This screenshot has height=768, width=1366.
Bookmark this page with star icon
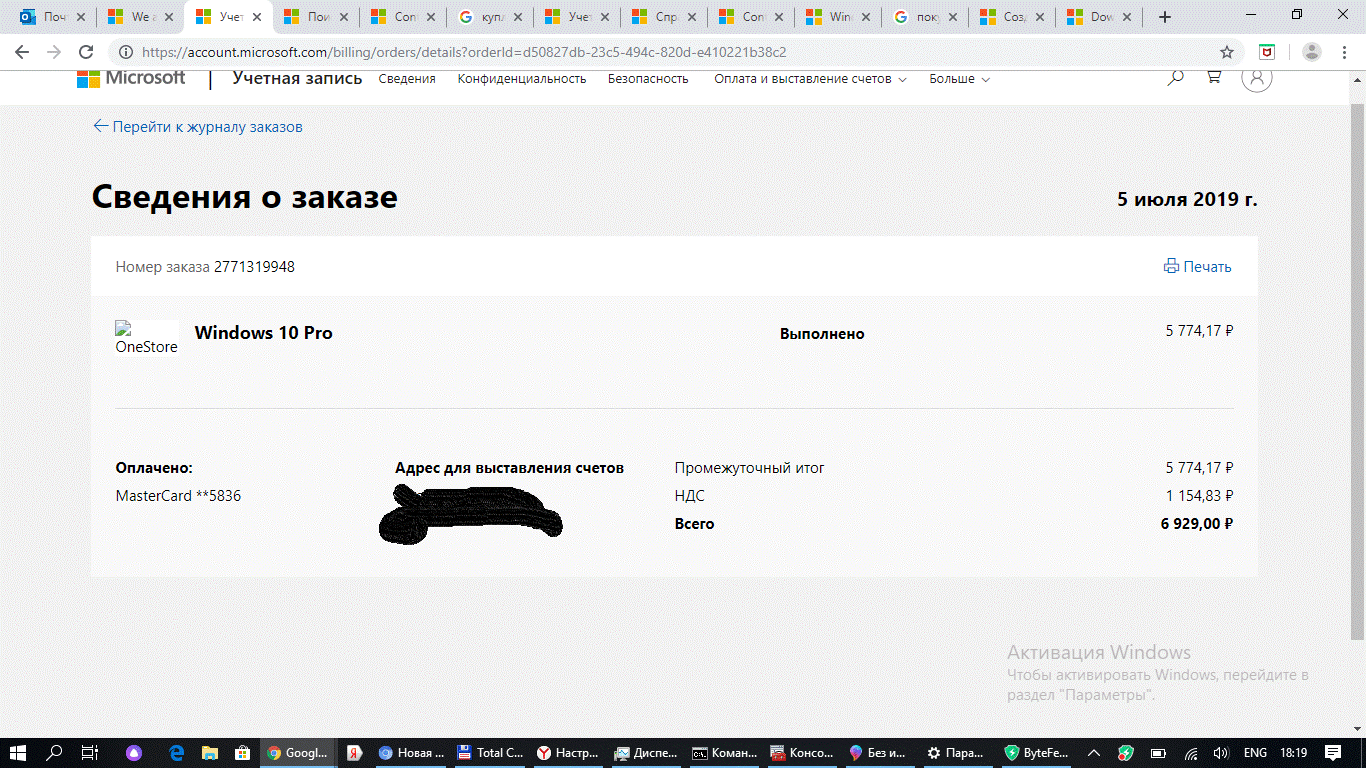click(1227, 52)
